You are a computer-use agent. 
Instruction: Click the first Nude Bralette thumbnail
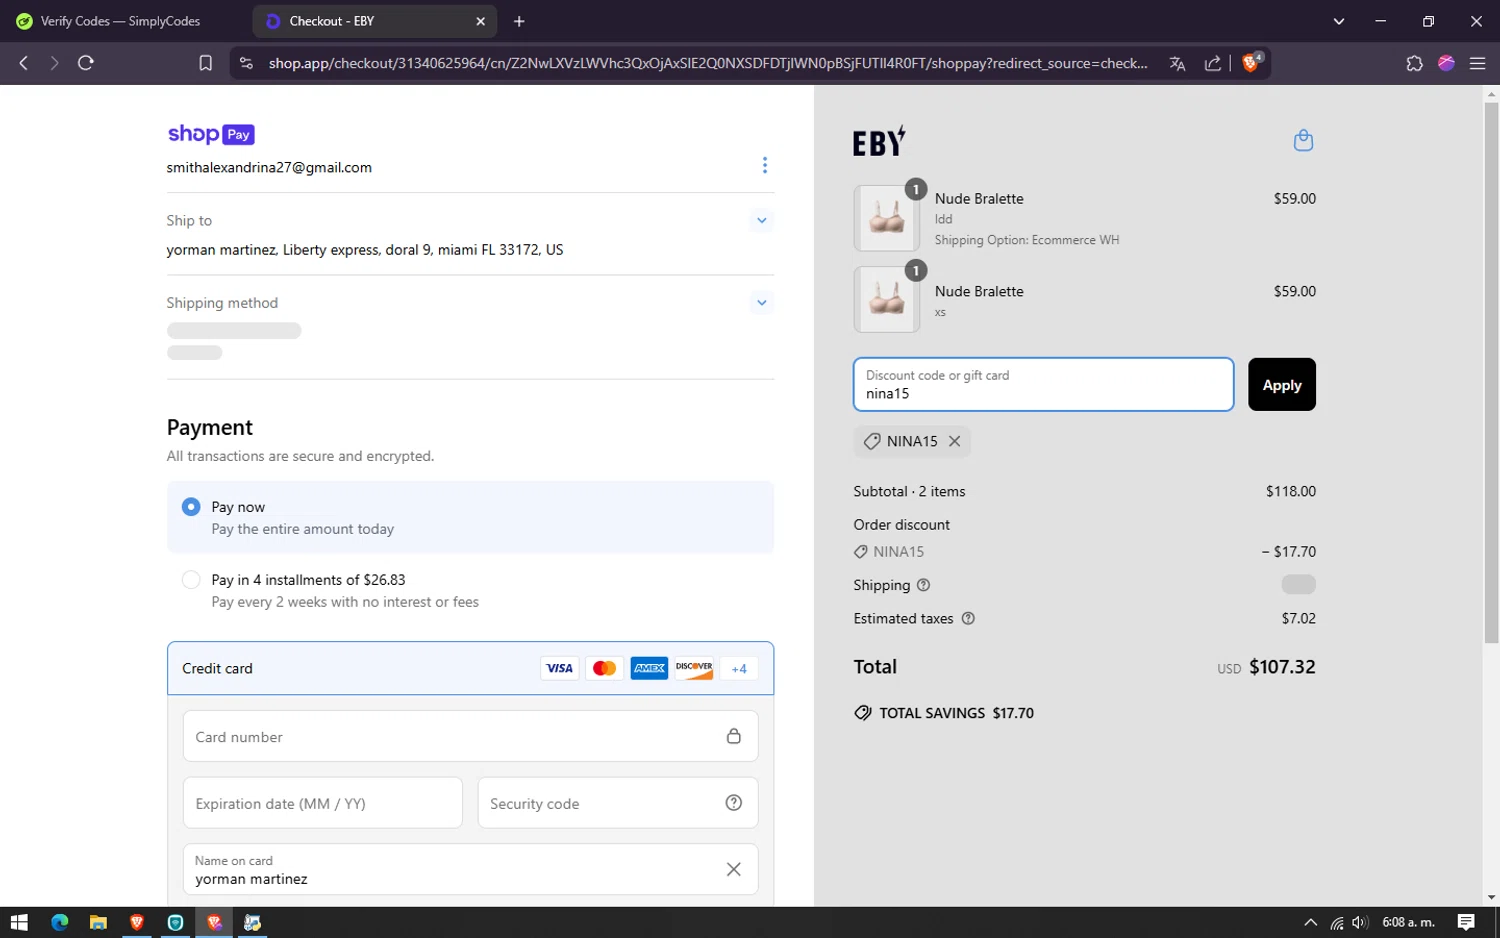[x=887, y=218]
